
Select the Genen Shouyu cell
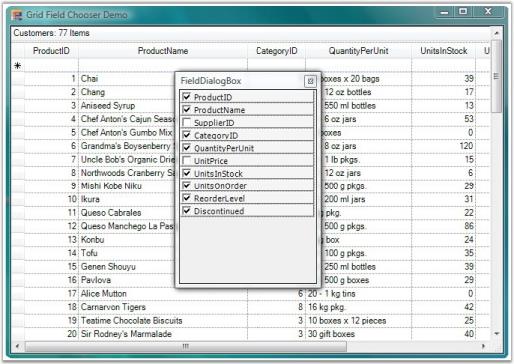[x=127, y=267]
